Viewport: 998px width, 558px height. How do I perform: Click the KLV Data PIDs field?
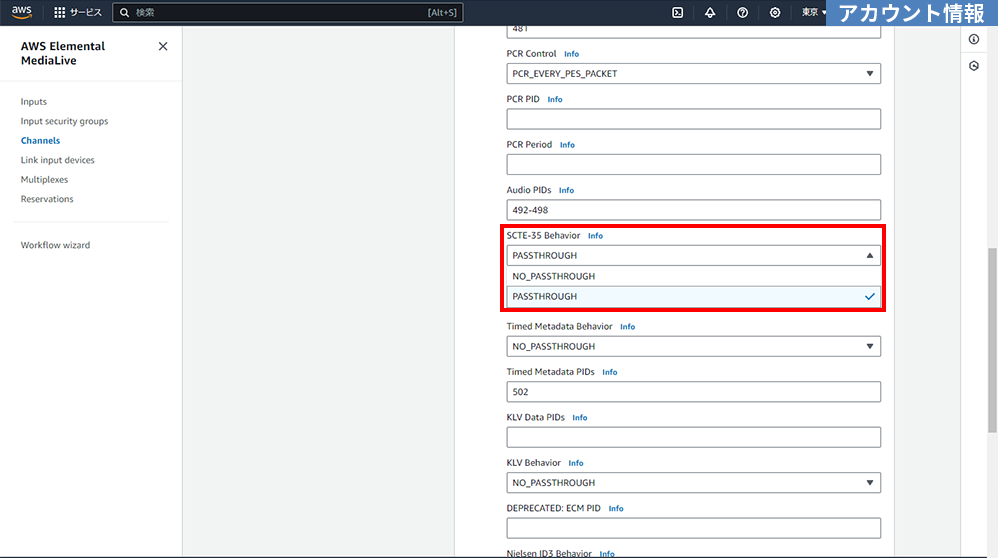[x=693, y=438]
